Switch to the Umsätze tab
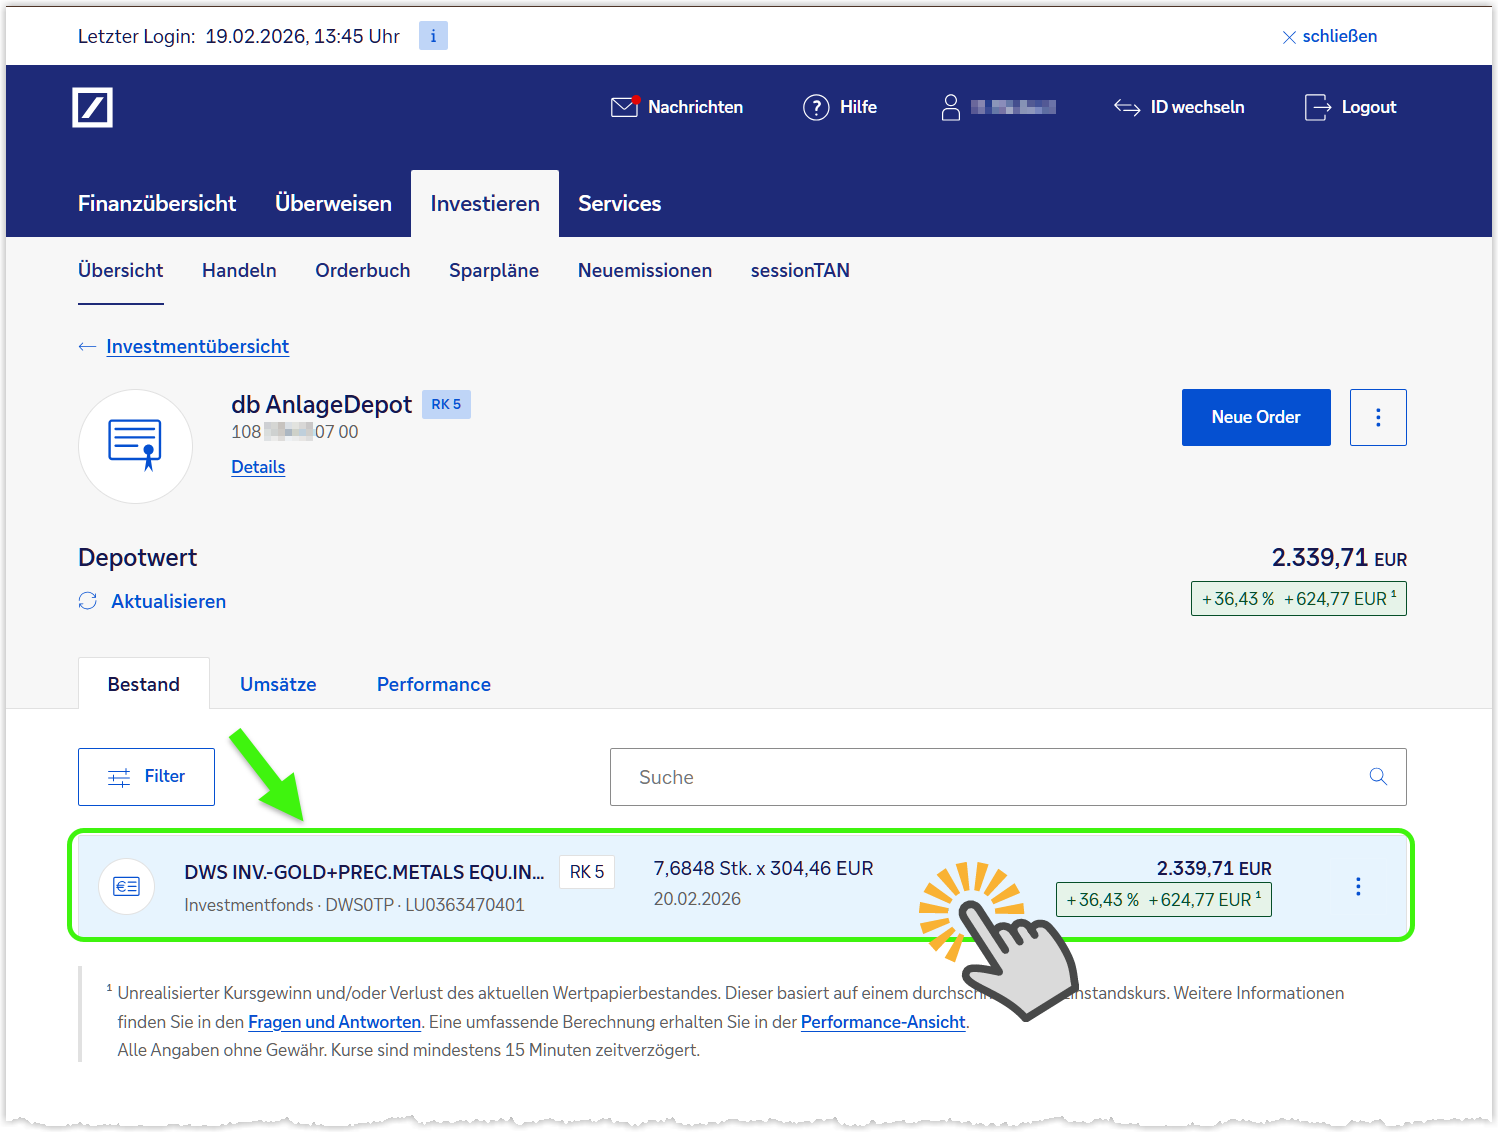Viewport: 1499px width, 1133px height. pos(278,684)
